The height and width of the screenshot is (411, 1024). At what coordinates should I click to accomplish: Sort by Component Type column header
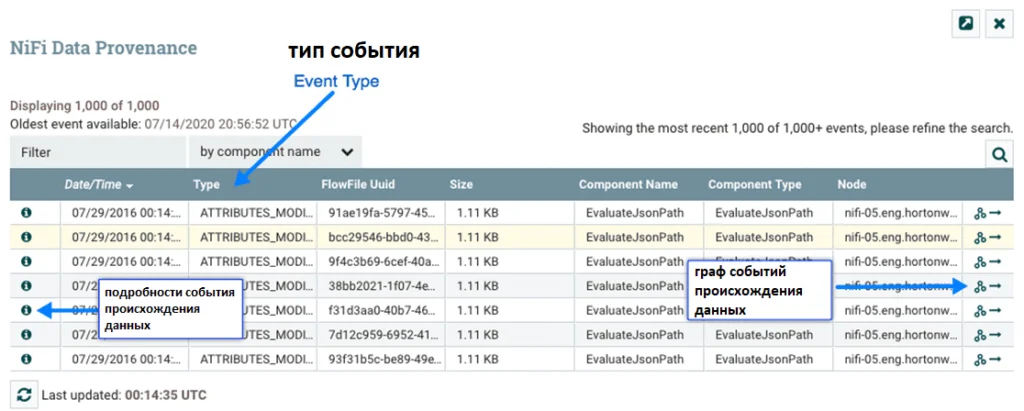(754, 185)
